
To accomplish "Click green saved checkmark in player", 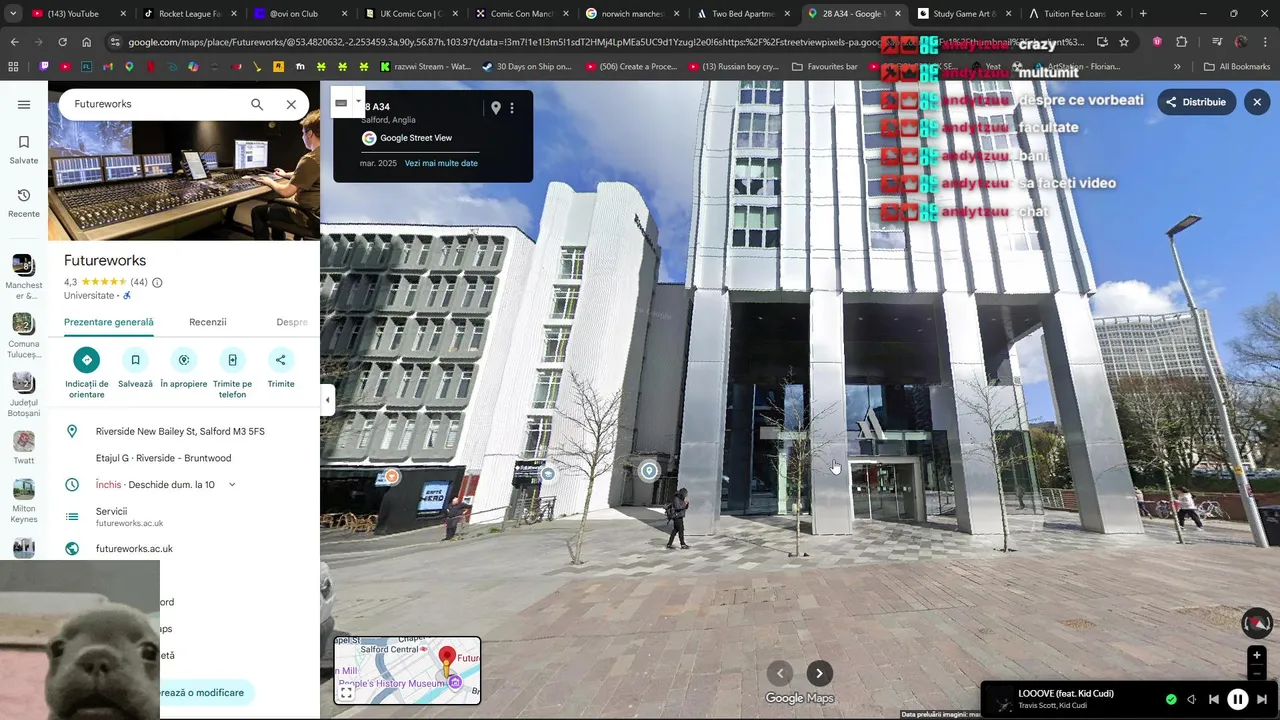I will point(1171,699).
